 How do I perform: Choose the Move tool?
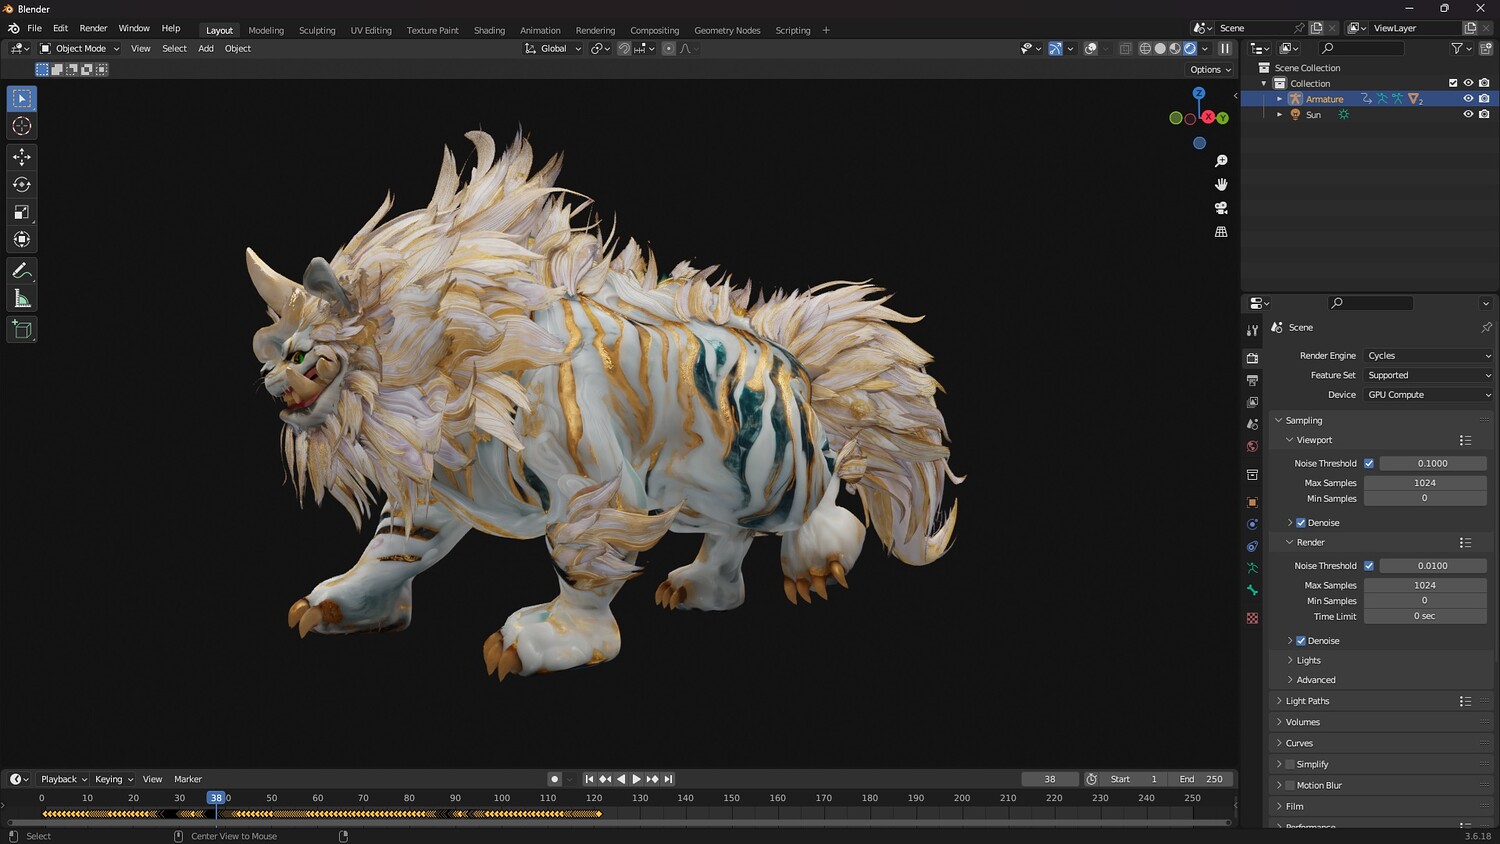click(x=22, y=156)
